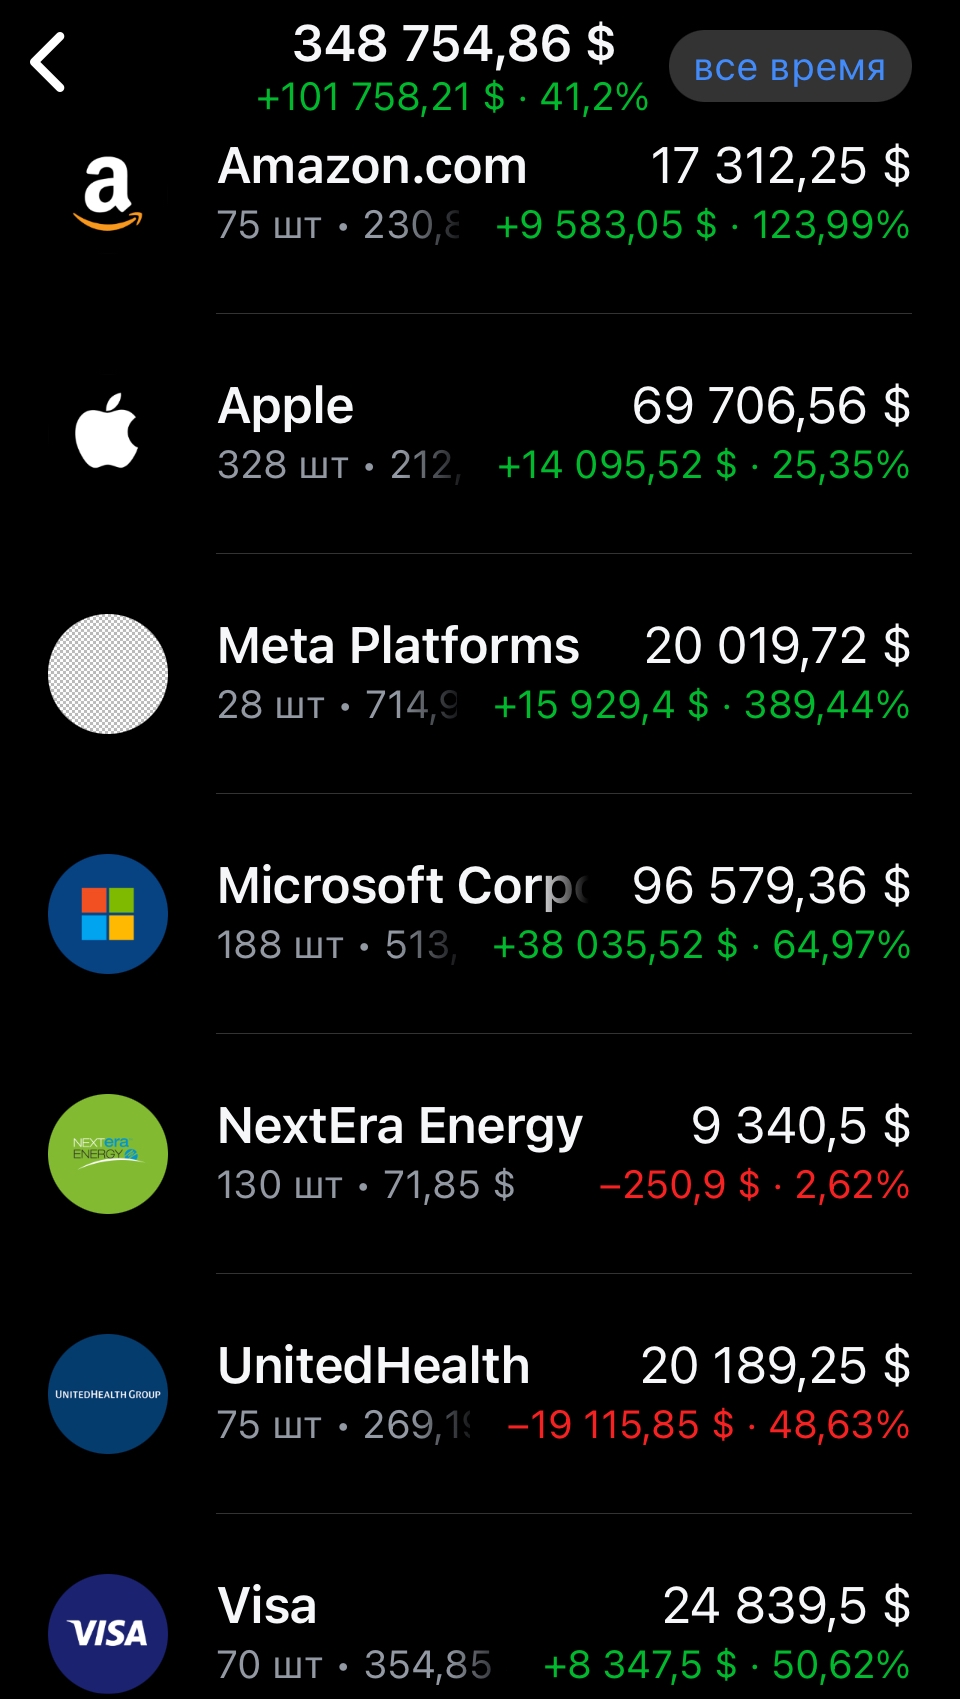Image resolution: width=960 pixels, height=1699 pixels.
Task: Open the Amazon.com position name
Action: (372, 166)
